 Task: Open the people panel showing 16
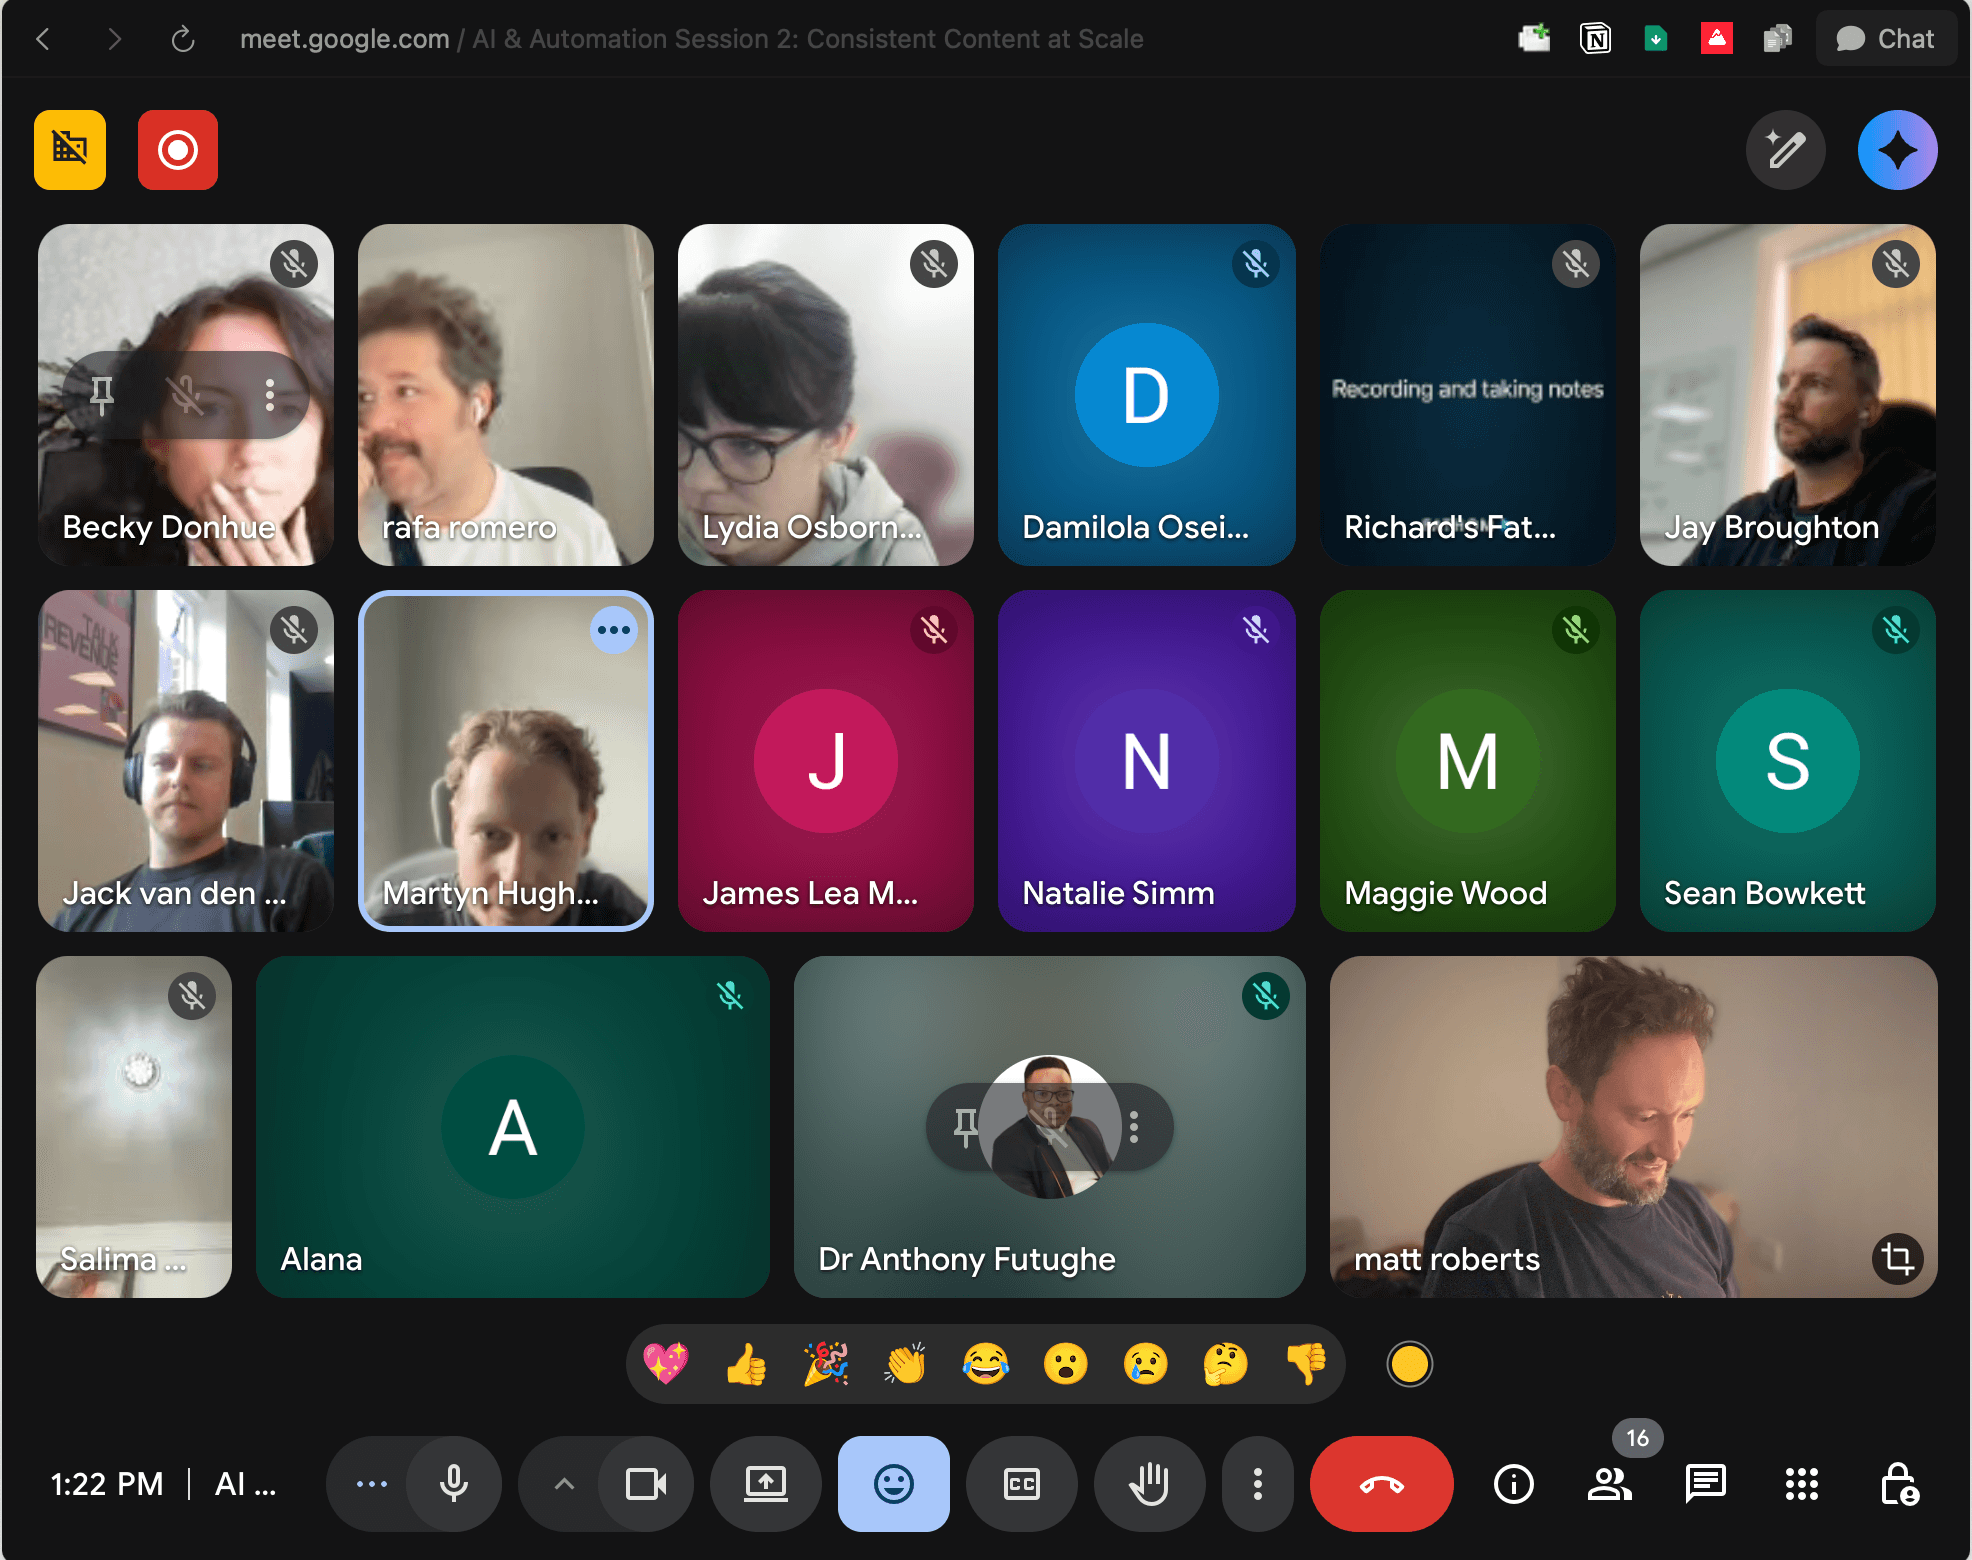(1610, 1484)
